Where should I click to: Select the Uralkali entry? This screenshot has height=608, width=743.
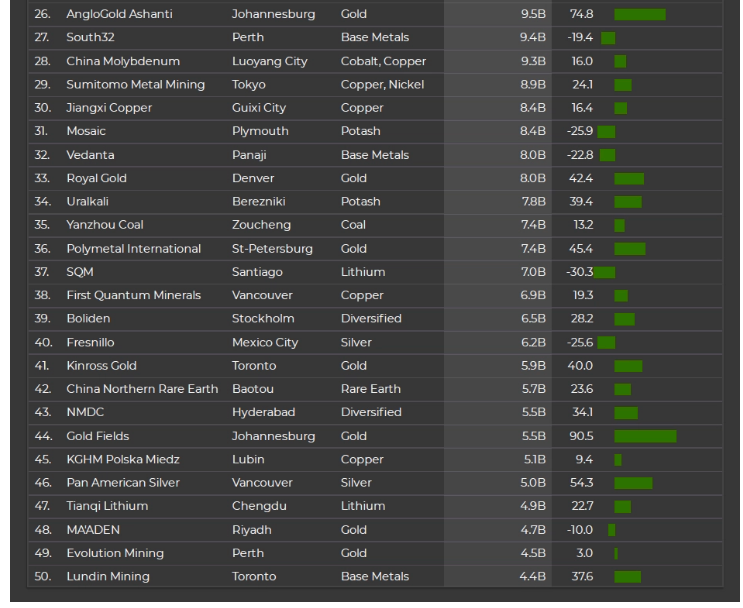(87, 201)
